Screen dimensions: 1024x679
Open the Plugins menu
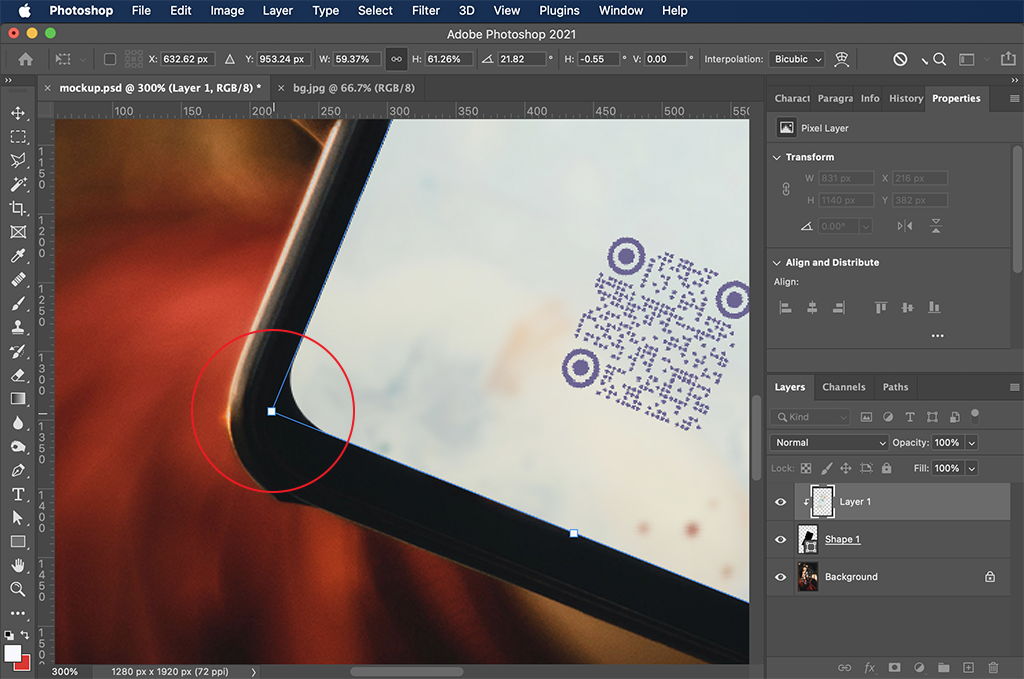tap(559, 10)
